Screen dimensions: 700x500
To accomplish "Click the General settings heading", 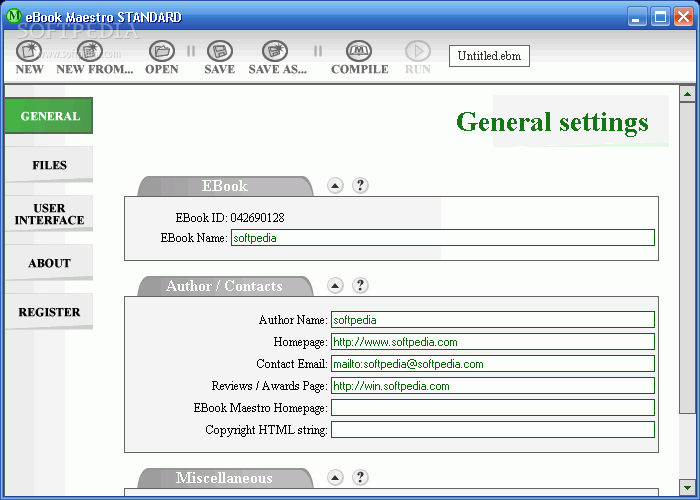I will (x=552, y=122).
